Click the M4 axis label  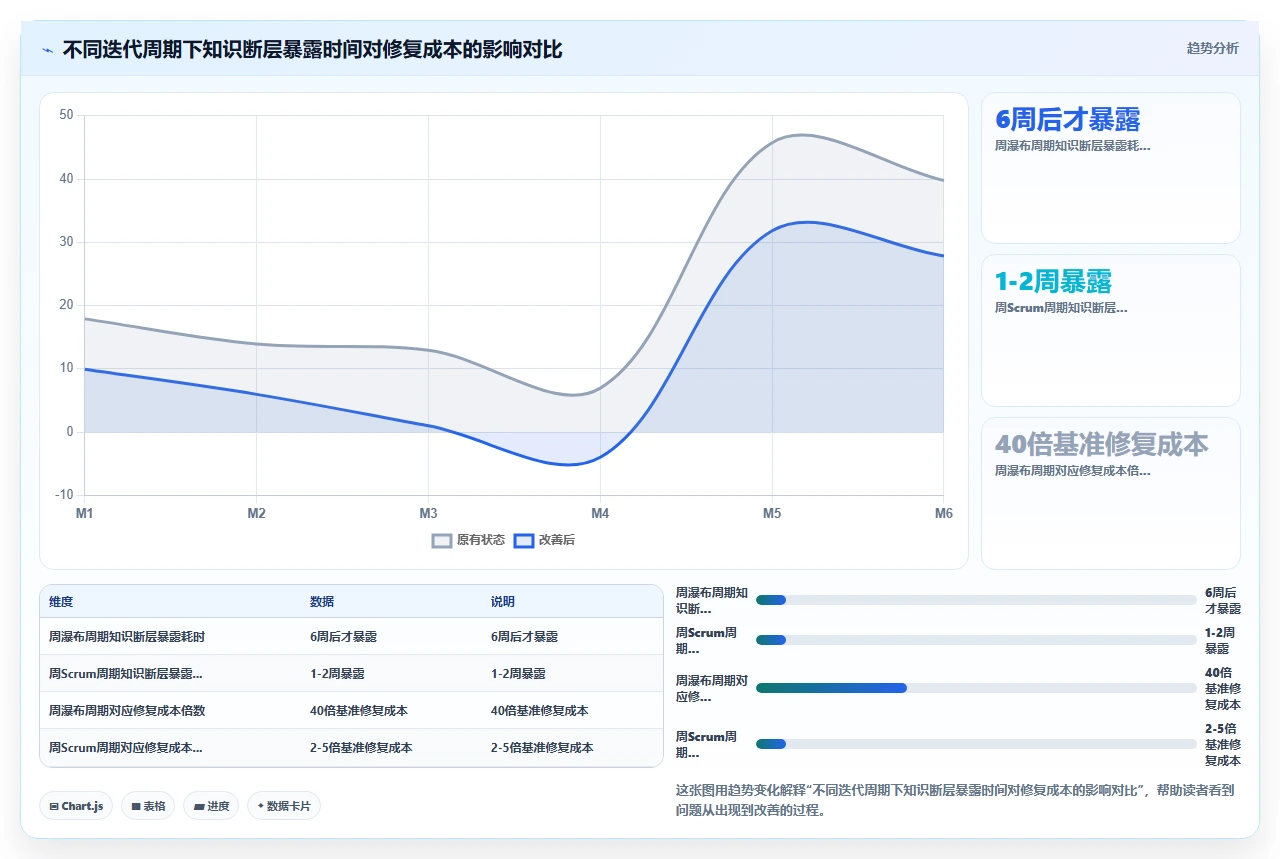click(x=600, y=513)
